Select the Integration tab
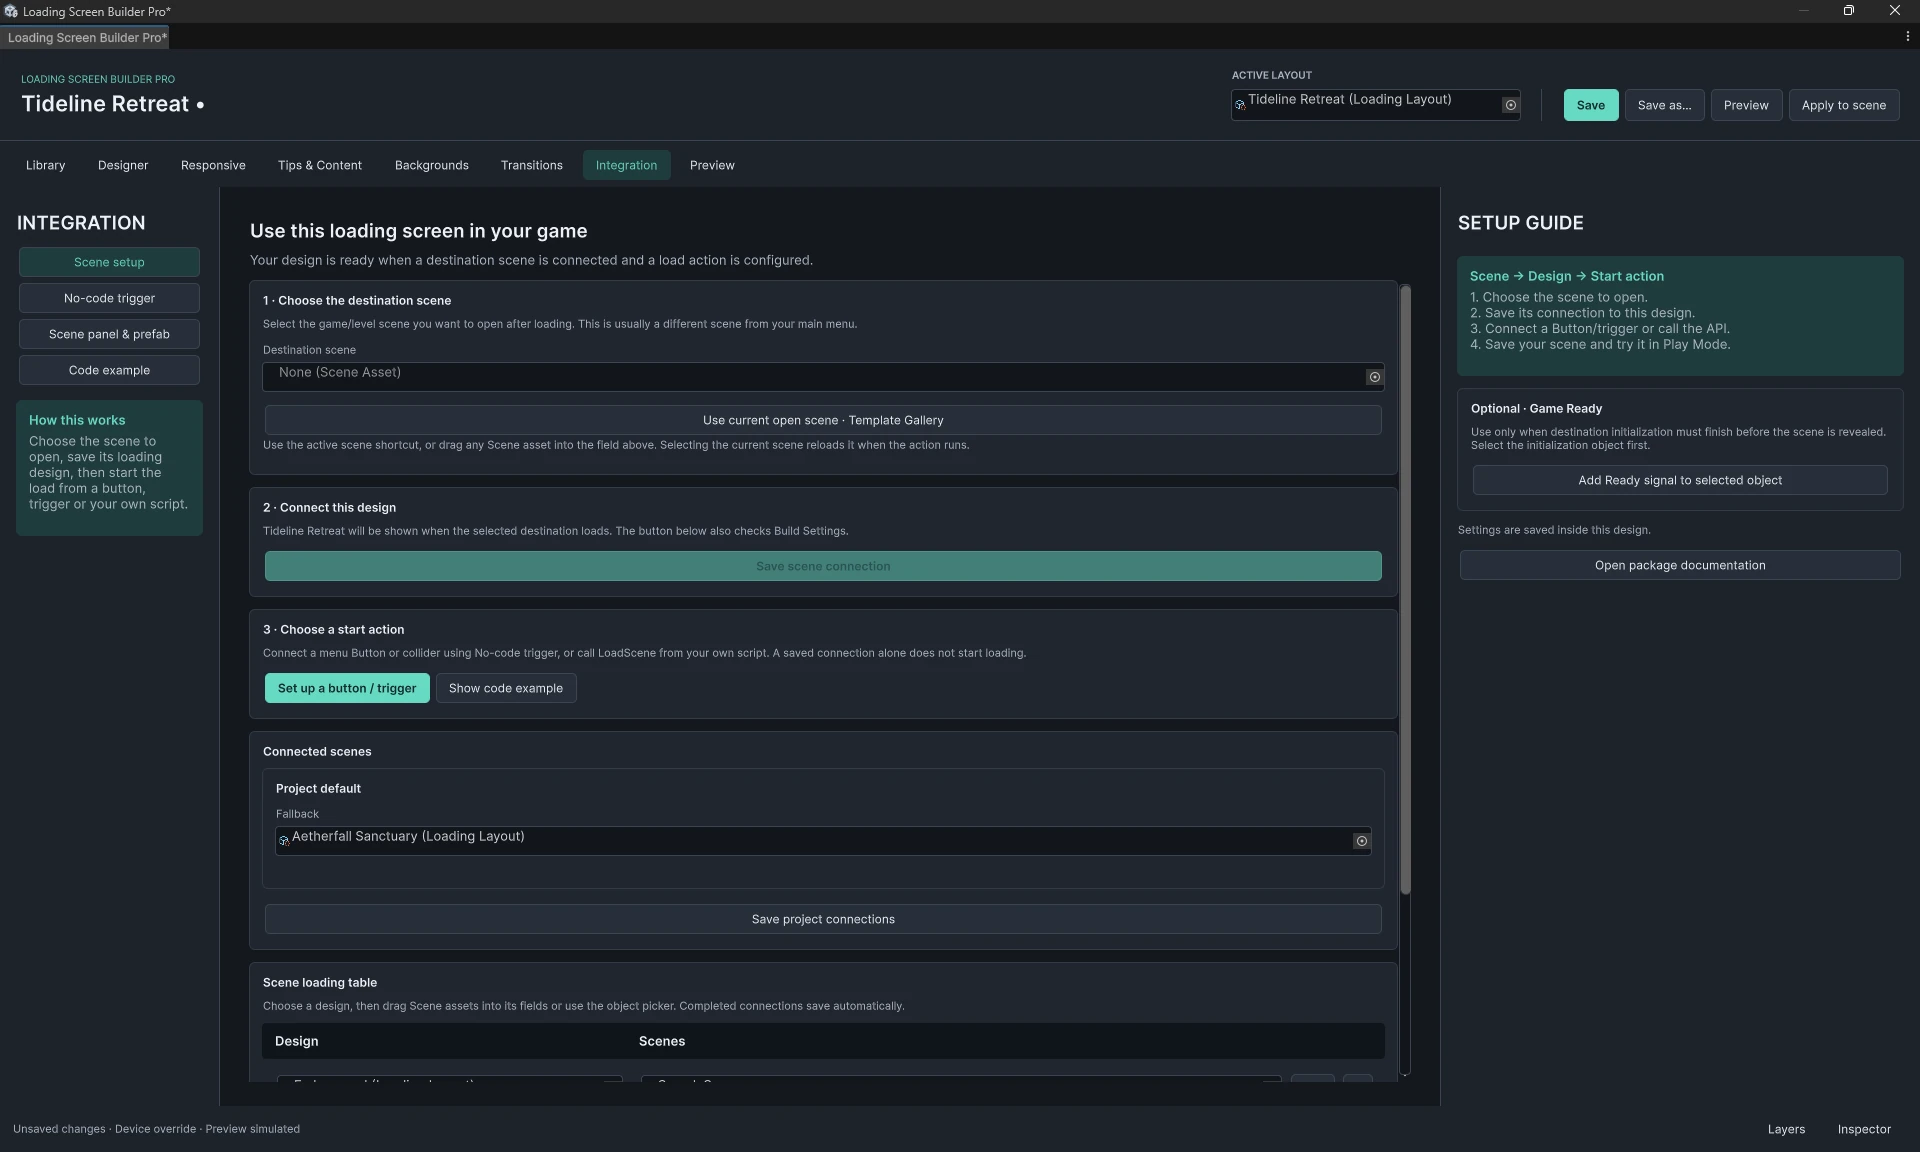Screen dimensions: 1920x1152 627,165
